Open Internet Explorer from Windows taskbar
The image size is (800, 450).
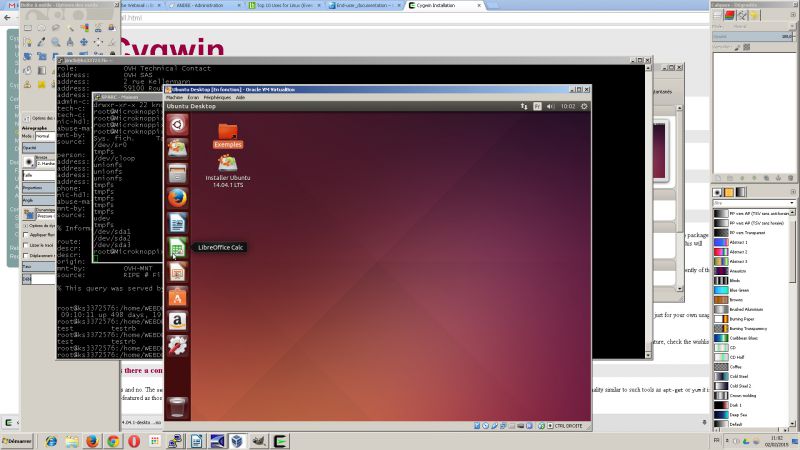tap(51, 441)
